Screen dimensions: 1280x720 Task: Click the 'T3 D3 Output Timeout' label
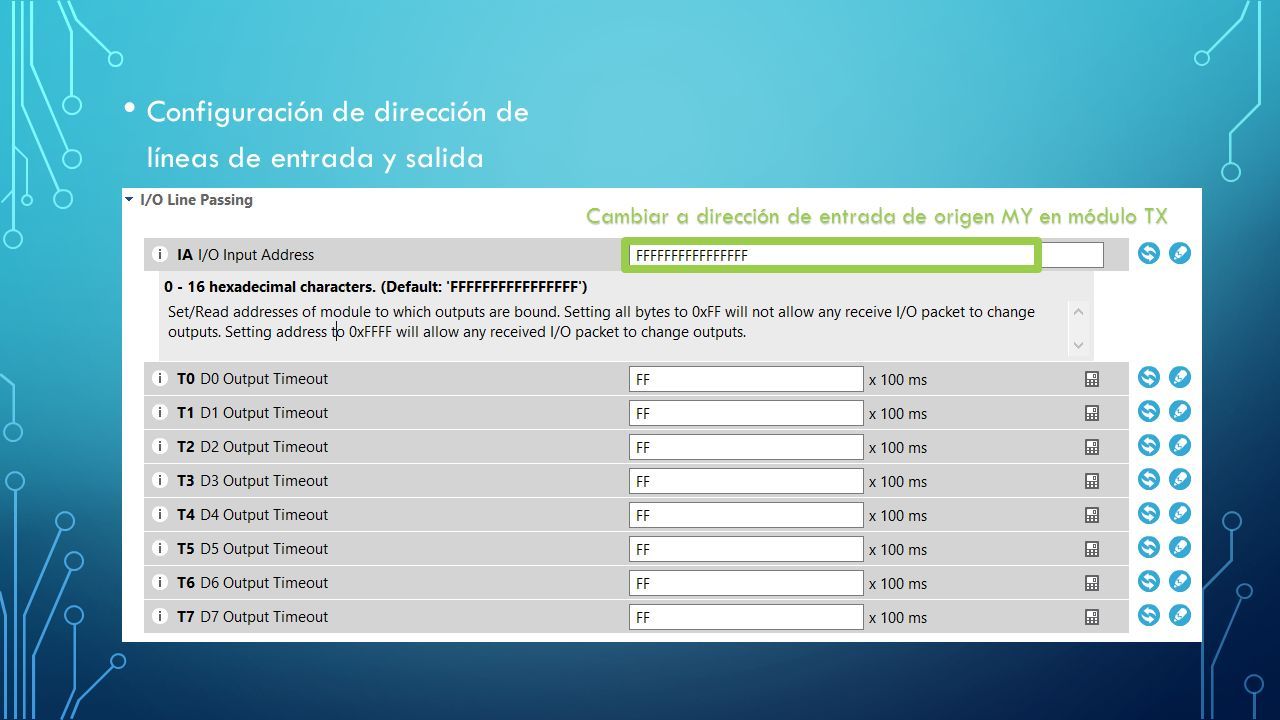tap(252, 481)
